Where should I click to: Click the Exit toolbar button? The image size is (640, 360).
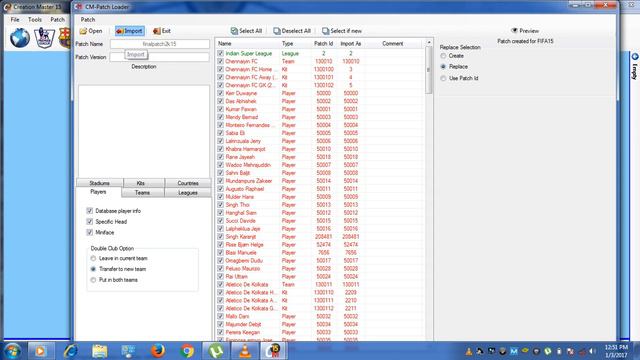click(162, 31)
